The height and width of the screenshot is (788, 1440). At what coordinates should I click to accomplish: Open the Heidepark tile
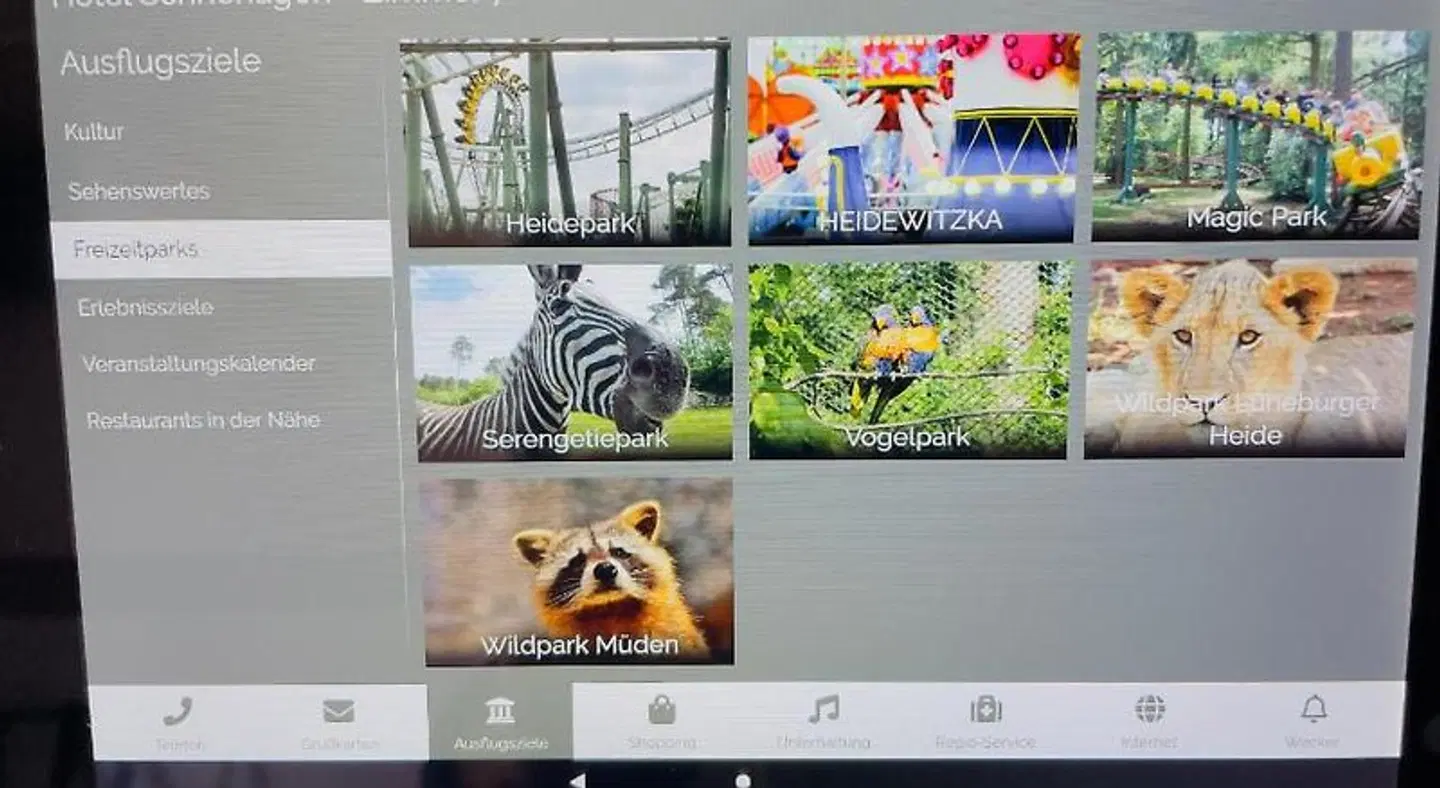pos(566,142)
